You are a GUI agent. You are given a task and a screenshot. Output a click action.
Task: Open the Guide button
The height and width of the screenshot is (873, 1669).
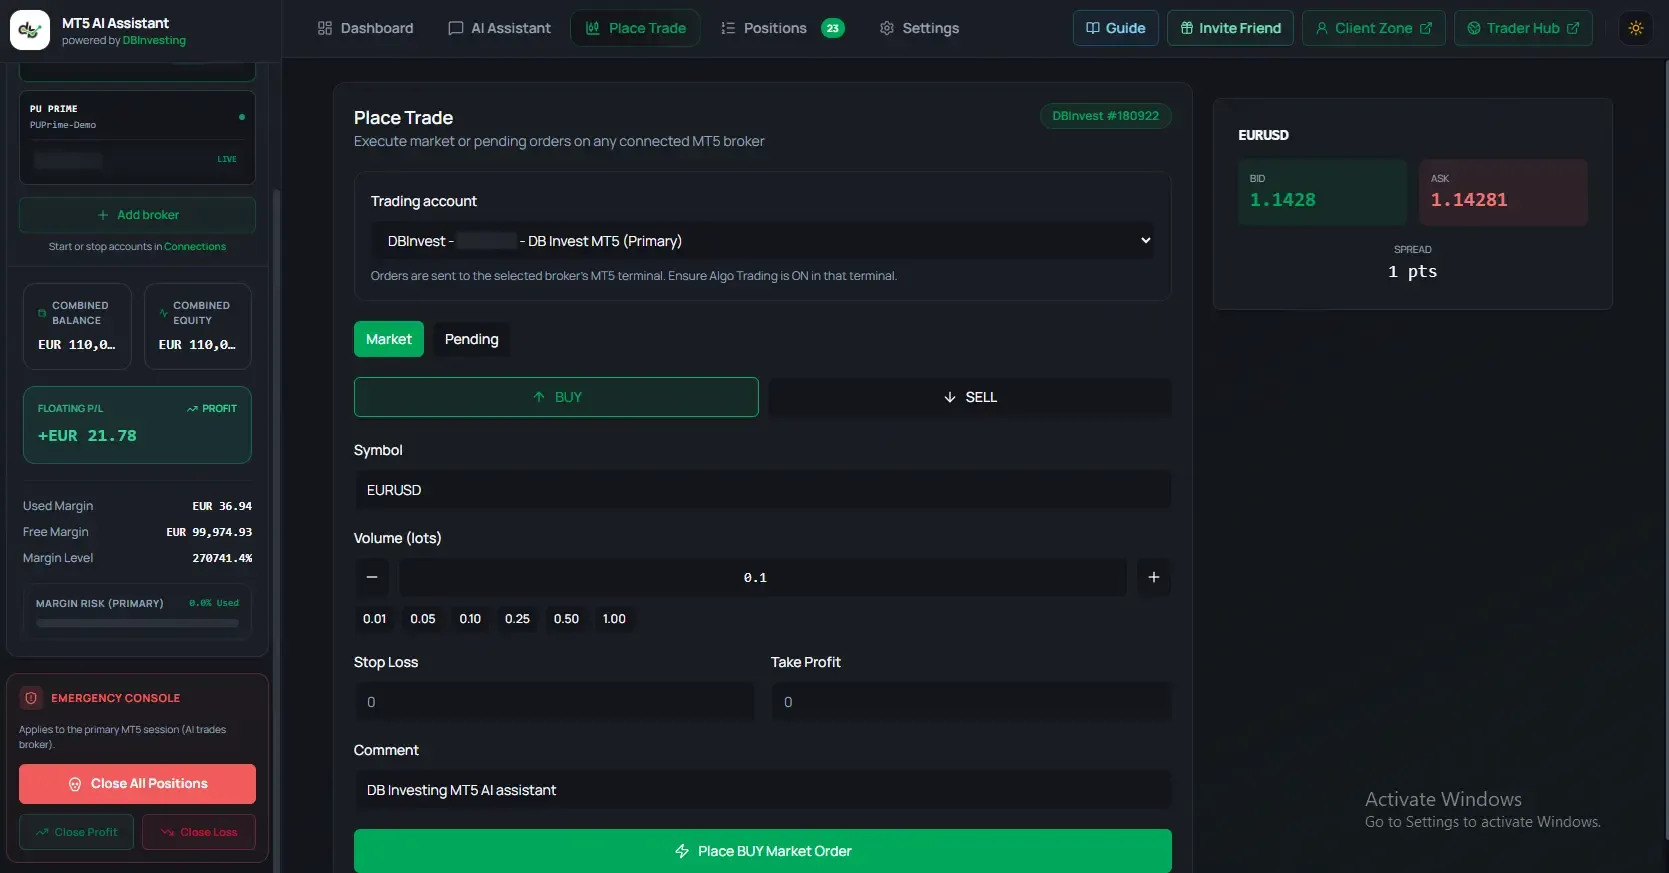(1115, 28)
